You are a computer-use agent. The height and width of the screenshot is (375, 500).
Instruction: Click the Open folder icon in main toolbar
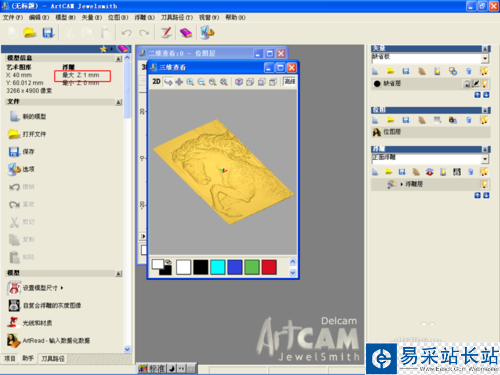click(30, 33)
